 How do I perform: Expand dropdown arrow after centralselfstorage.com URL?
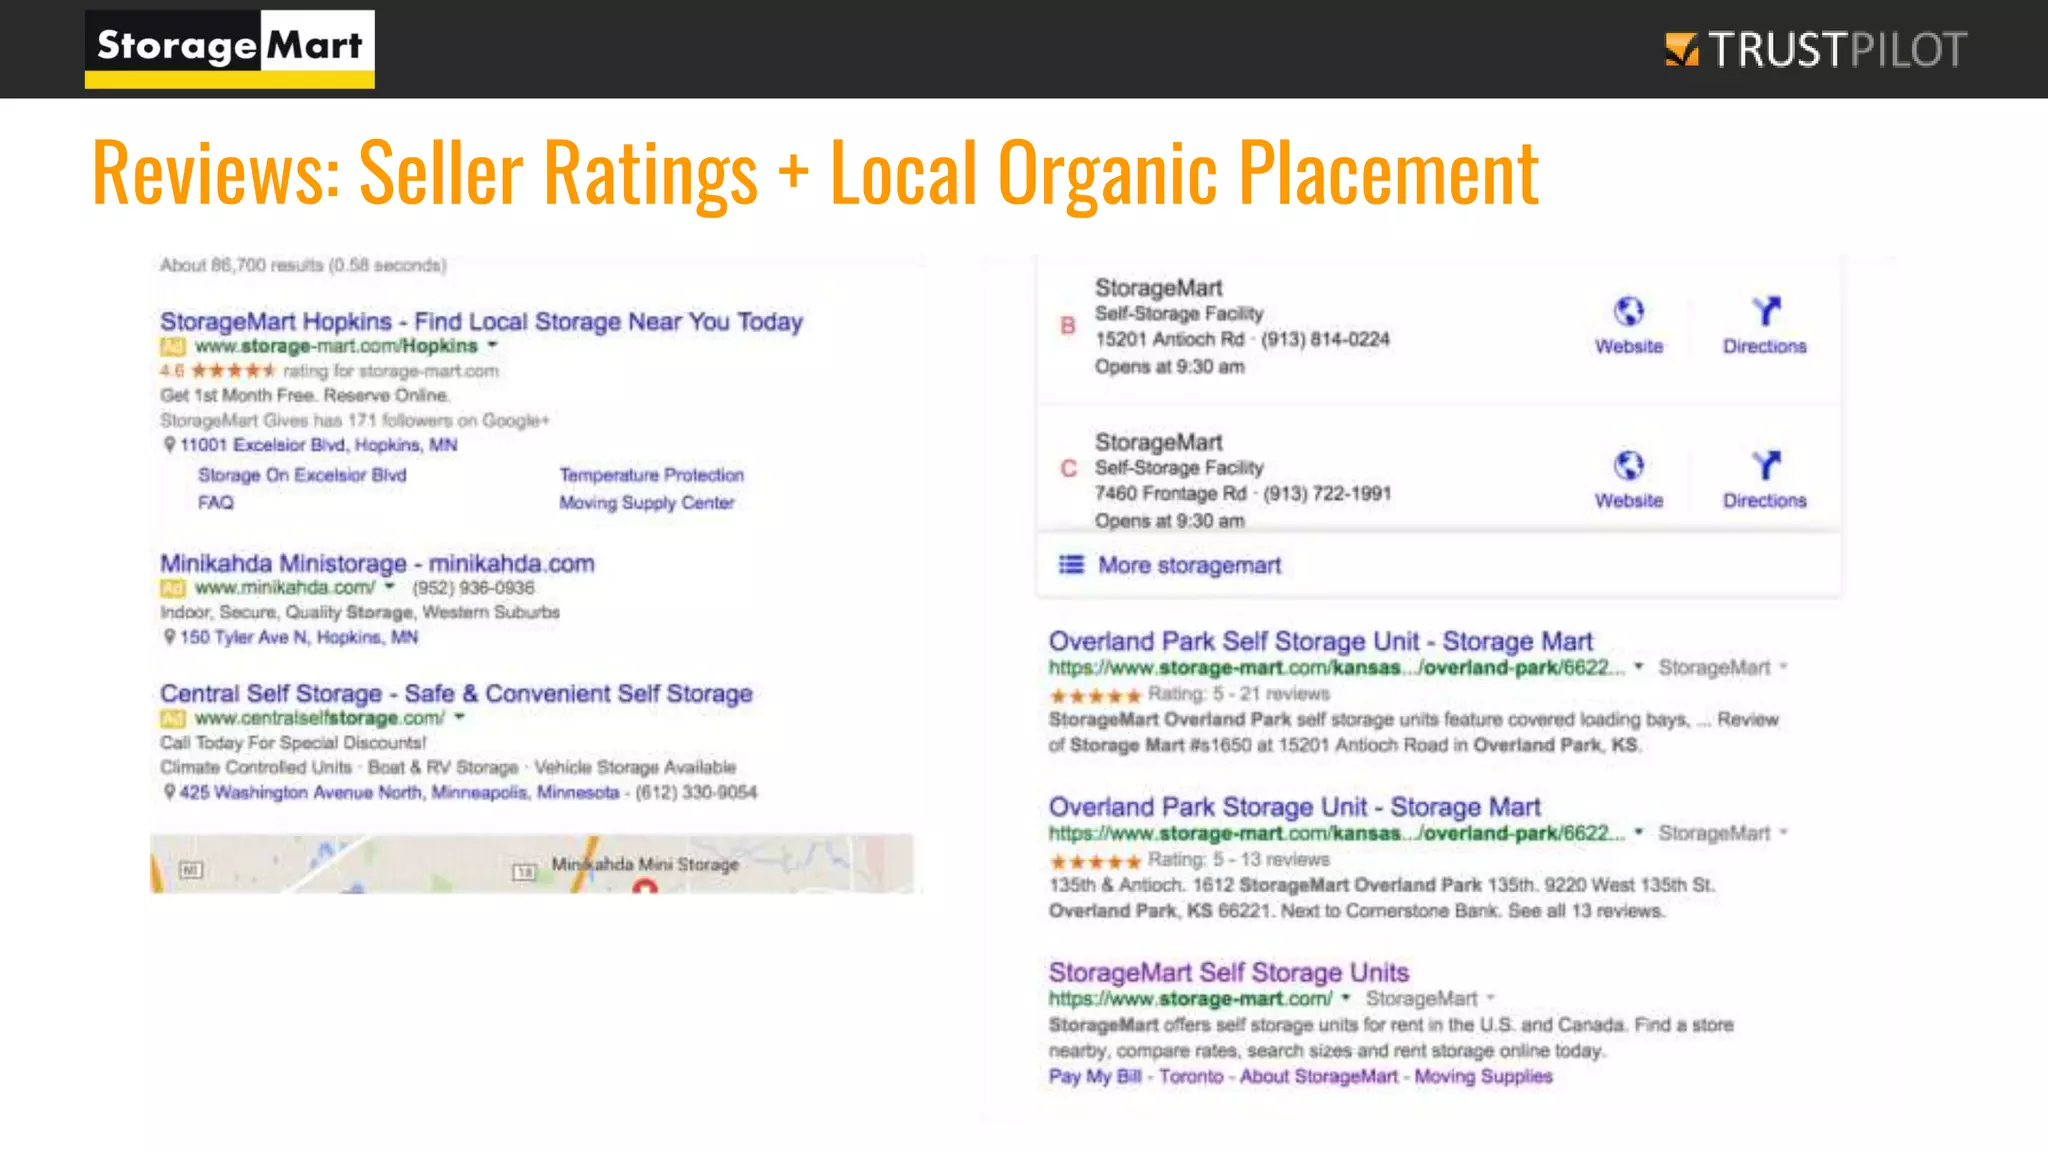pos(459,717)
